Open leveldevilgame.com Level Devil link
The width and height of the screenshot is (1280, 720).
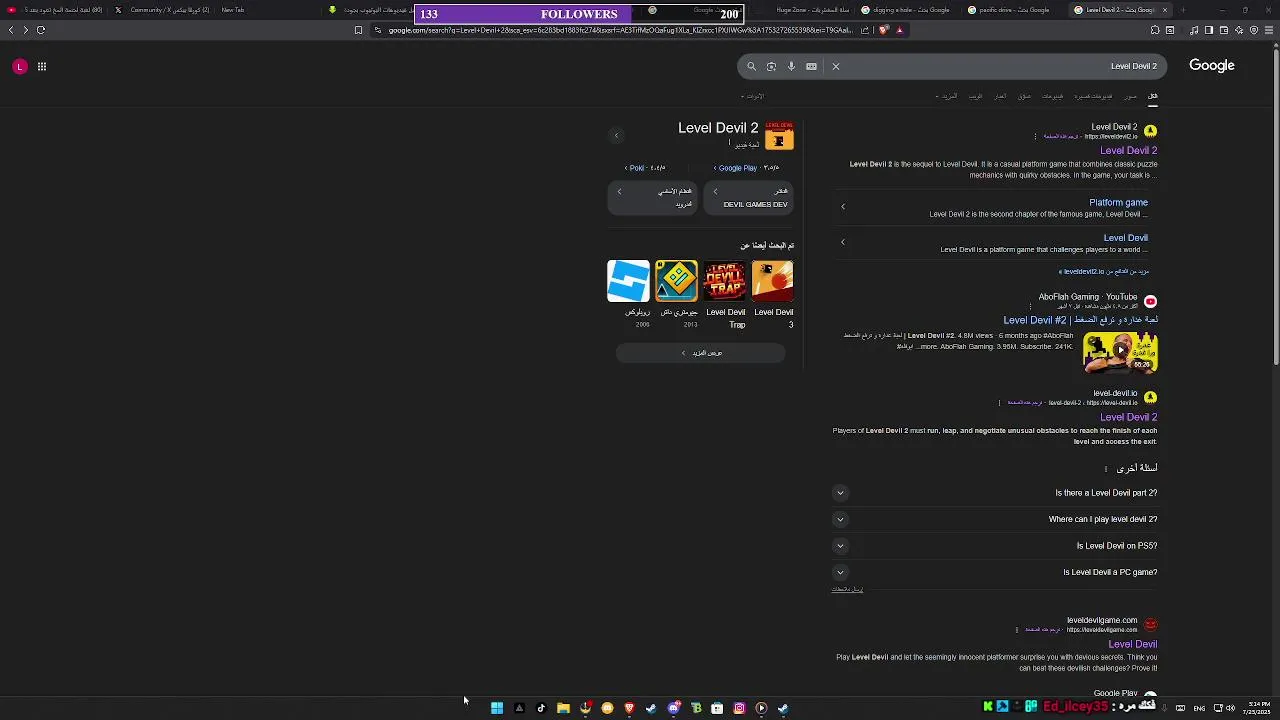point(1132,644)
